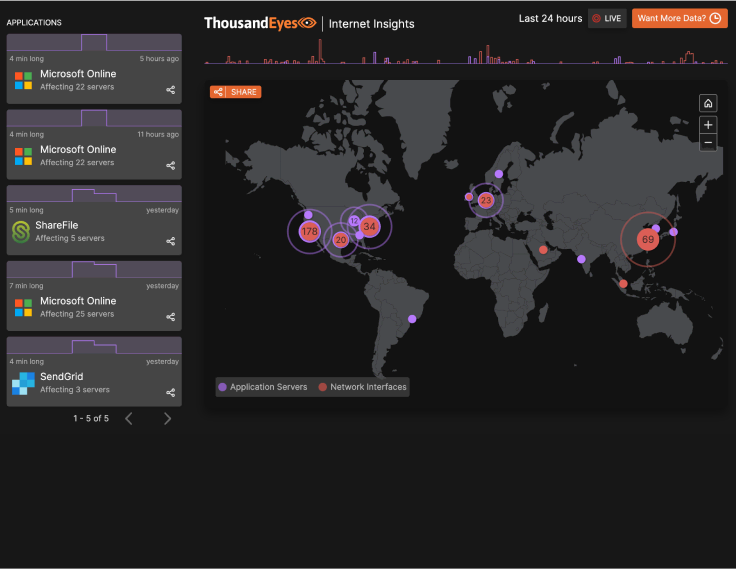The height and width of the screenshot is (569, 736).
Task: Click the tallest bar in outage timeline
Action: (x=320, y=52)
